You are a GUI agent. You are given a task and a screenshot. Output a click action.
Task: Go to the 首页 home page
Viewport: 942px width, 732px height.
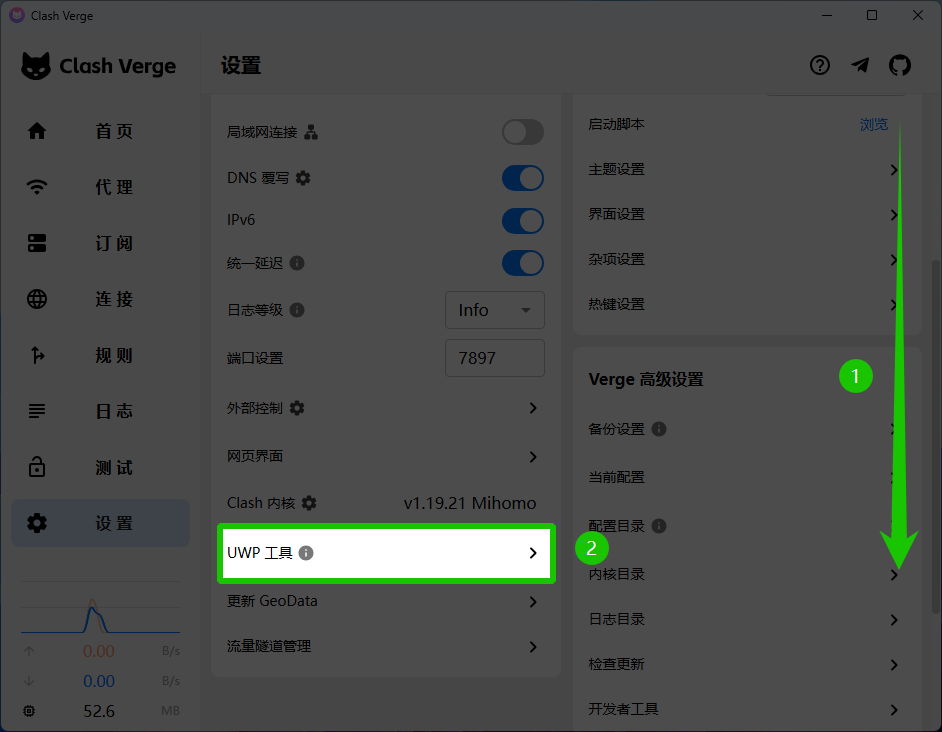pyautogui.click(x=100, y=131)
